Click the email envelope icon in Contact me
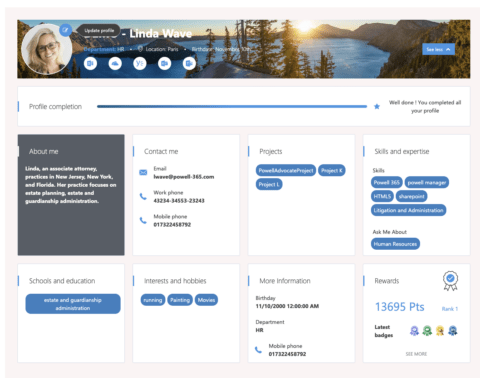This screenshot has width=480, height=378. [143, 172]
